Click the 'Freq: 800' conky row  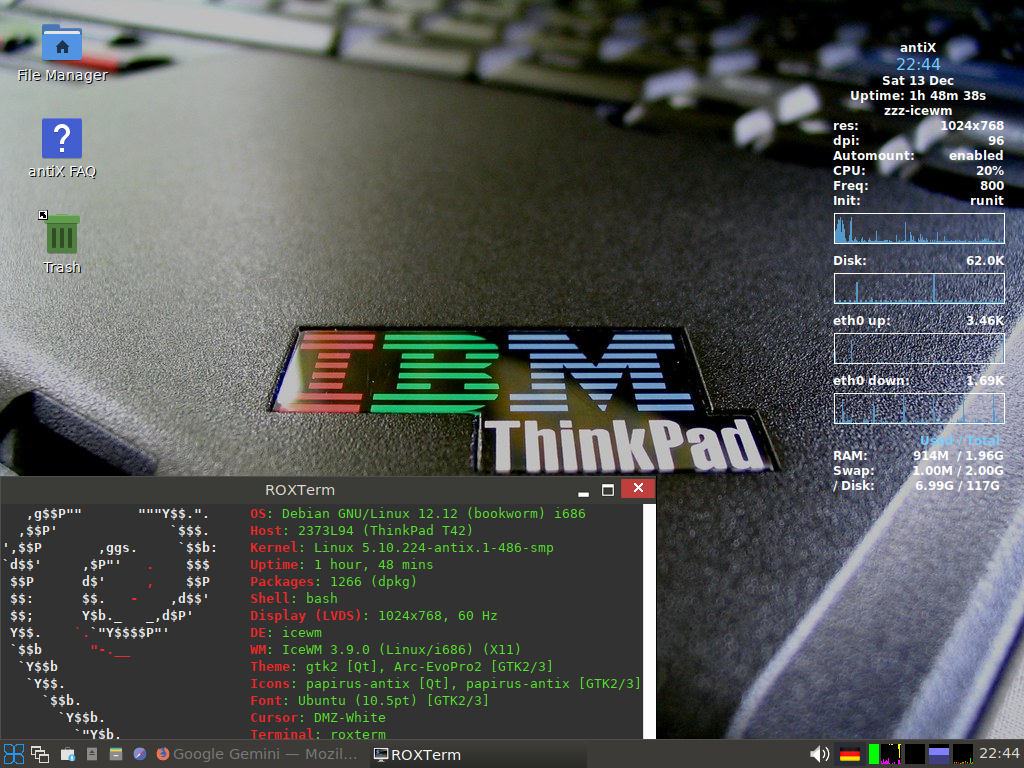(918, 185)
